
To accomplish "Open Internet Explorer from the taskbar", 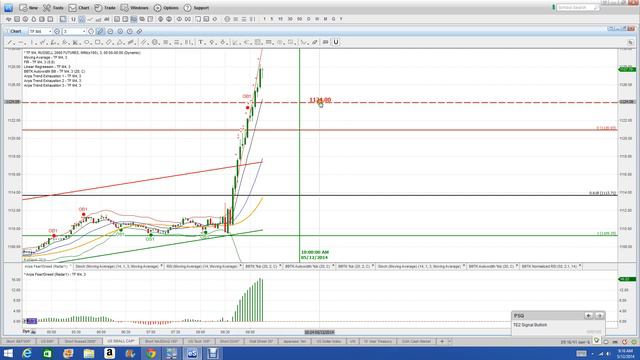I will pyautogui.click(x=27, y=353).
